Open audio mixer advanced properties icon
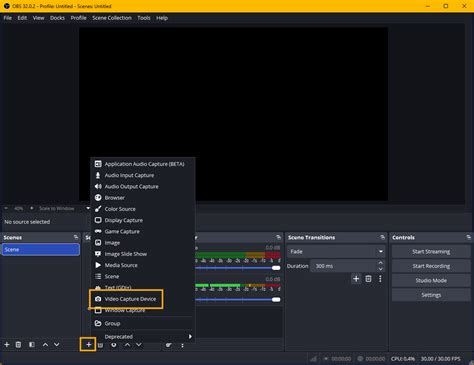 169,345
